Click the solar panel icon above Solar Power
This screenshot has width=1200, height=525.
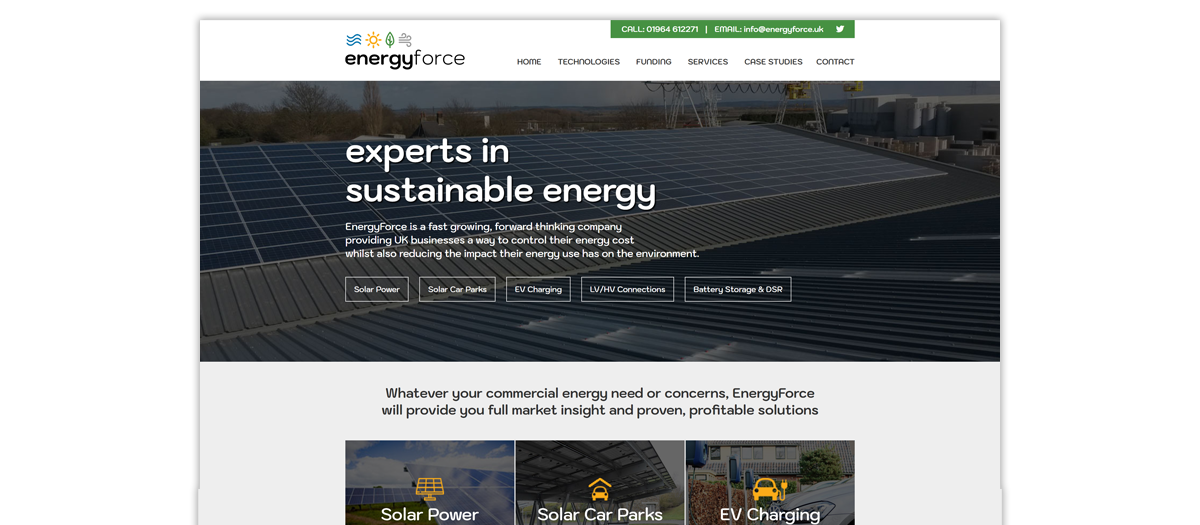(x=430, y=488)
